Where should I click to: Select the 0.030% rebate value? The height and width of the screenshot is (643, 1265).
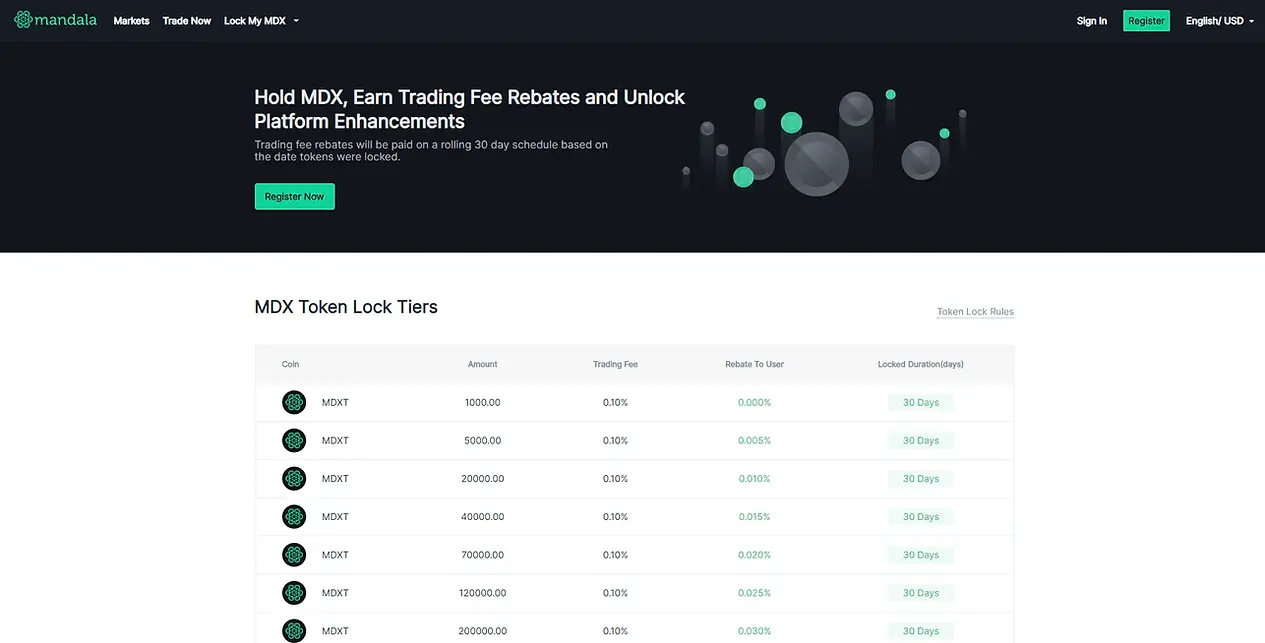pos(754,631)
